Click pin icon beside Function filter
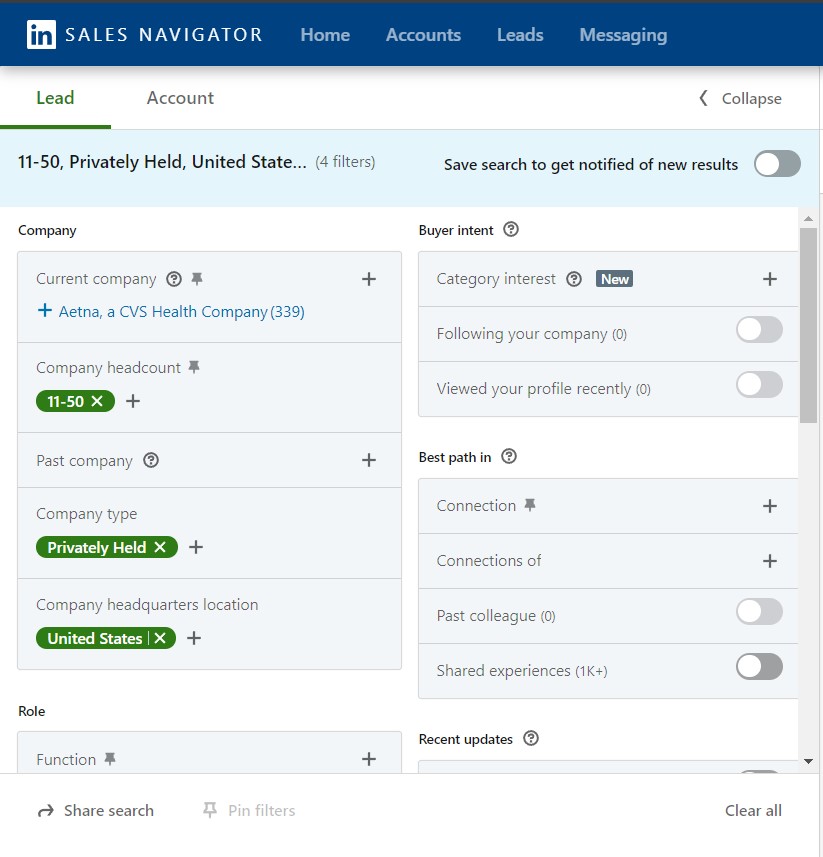This screenshot has height=857, width=823. pos(110,759)
